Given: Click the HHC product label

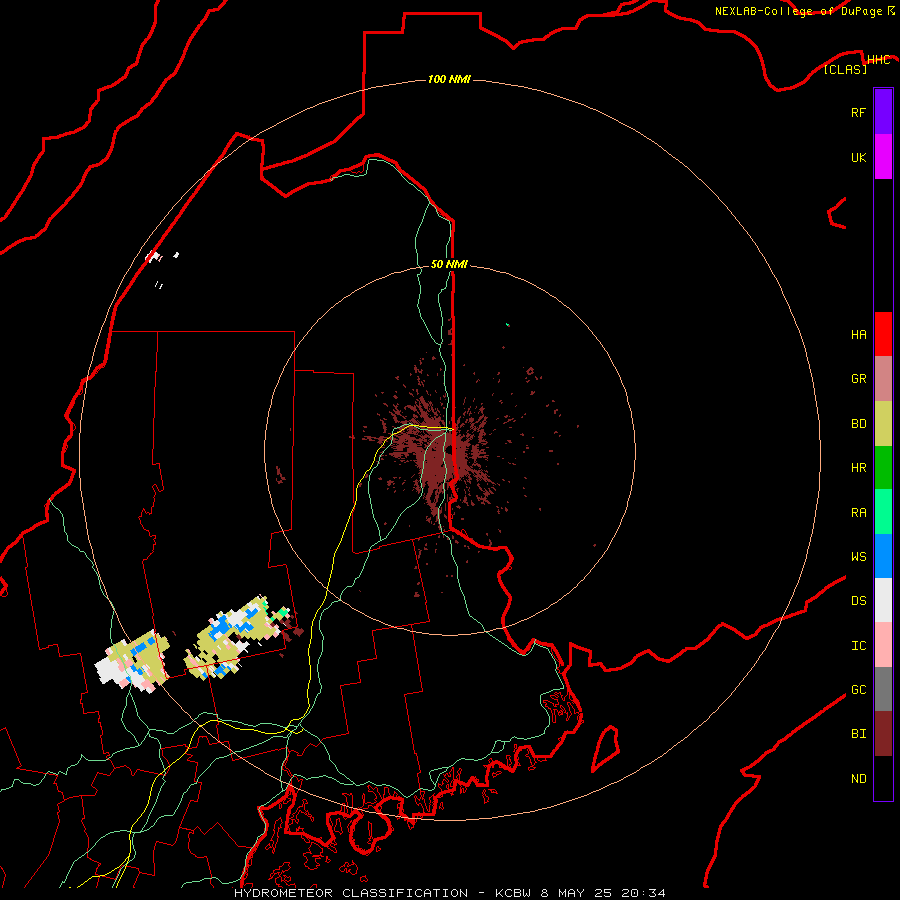Looking at the screenshot, I should (878, 60).
